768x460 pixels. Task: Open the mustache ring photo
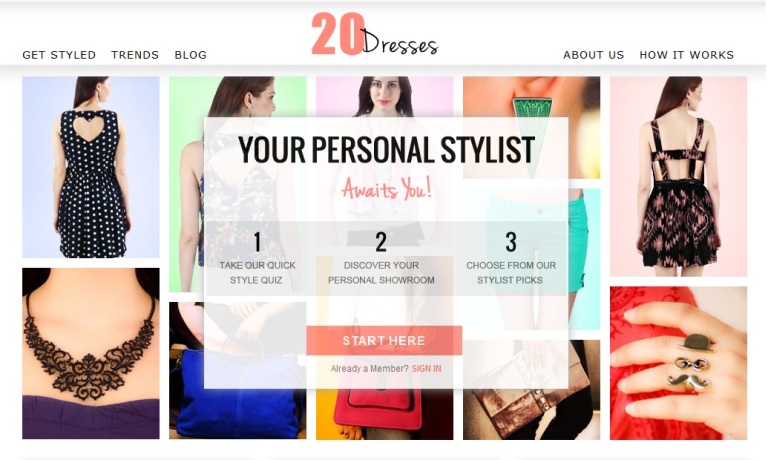pos(678,363)
